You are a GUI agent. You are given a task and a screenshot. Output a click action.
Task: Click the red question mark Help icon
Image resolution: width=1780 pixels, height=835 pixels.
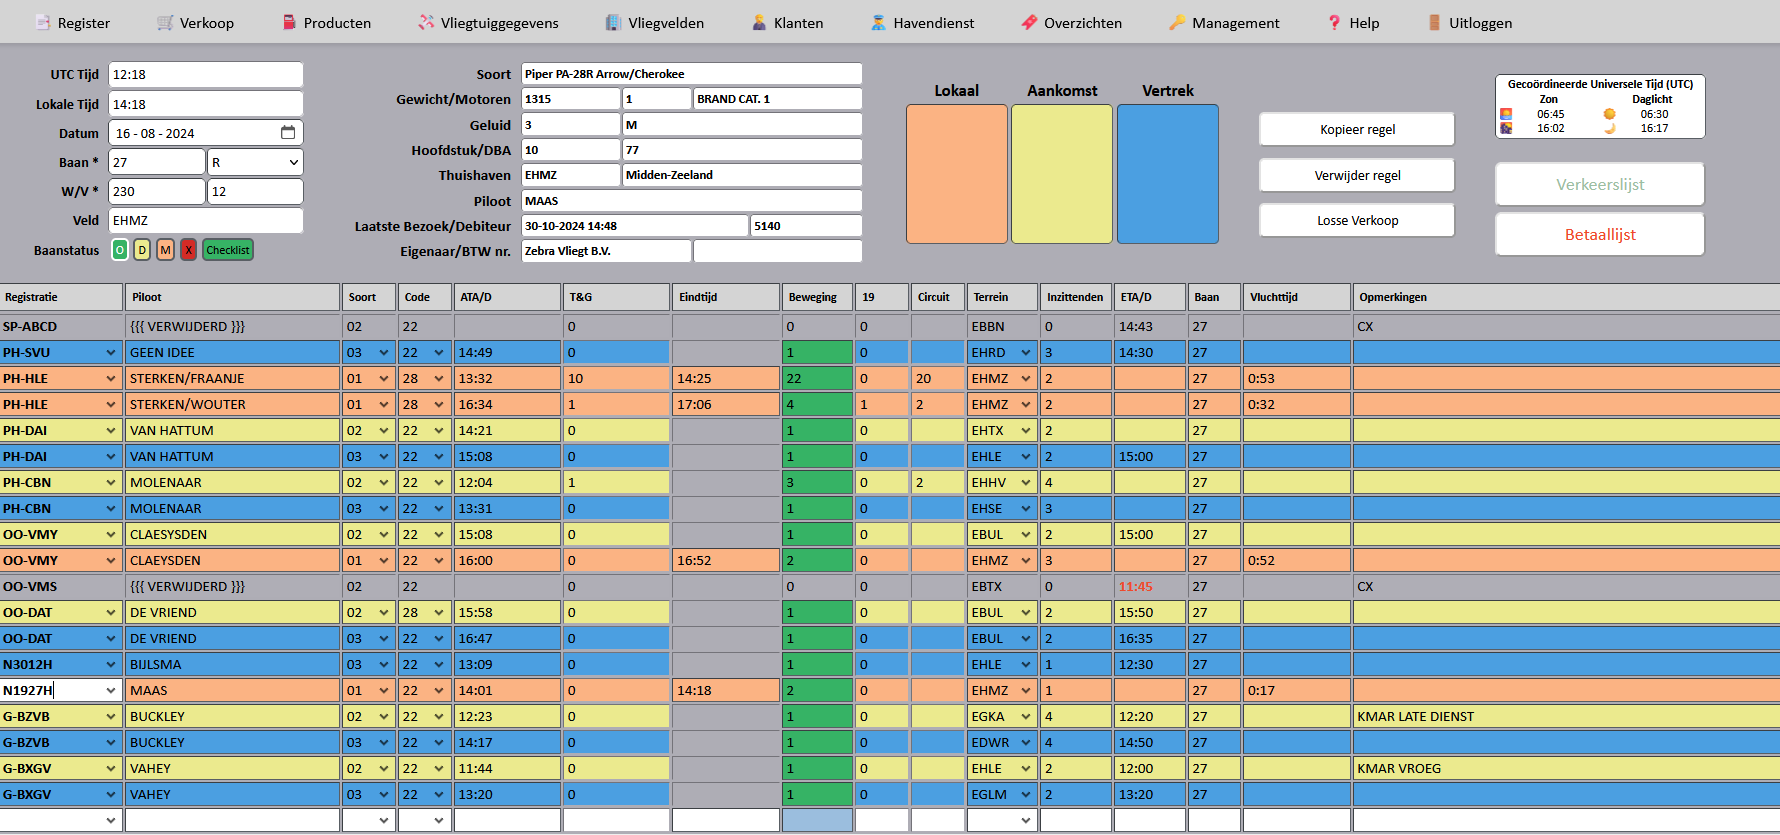point(1334,22)
